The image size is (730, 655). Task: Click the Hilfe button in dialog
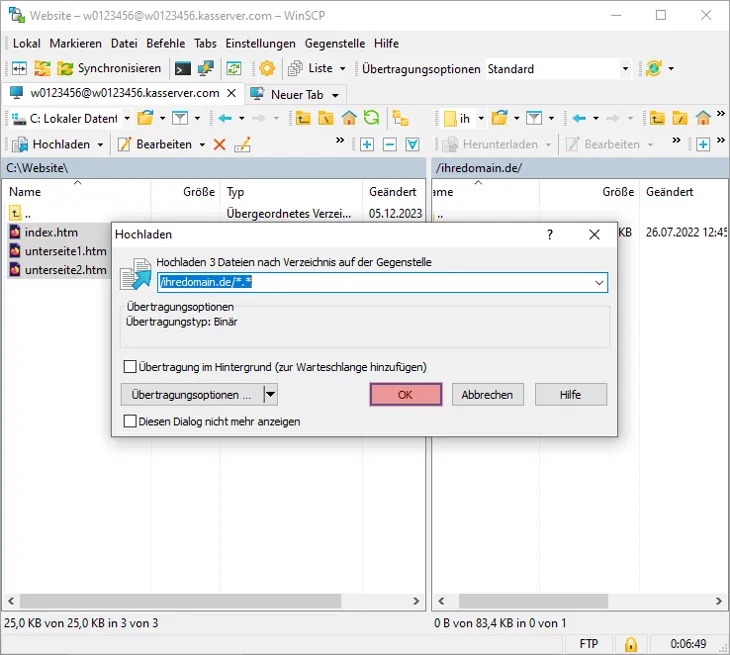pos(570,395)
